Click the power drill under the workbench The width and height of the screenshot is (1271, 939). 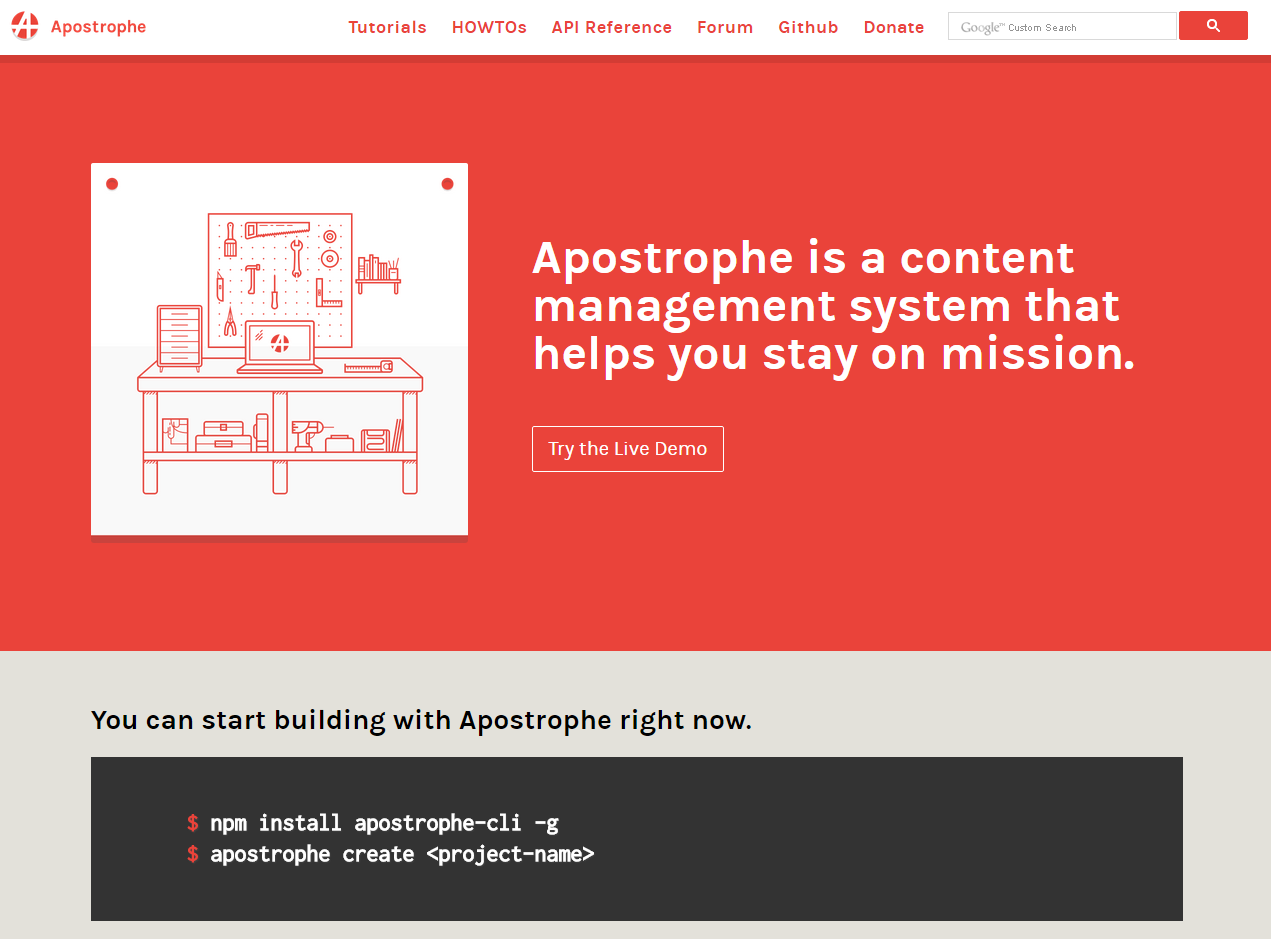click(x=305, y=434)
